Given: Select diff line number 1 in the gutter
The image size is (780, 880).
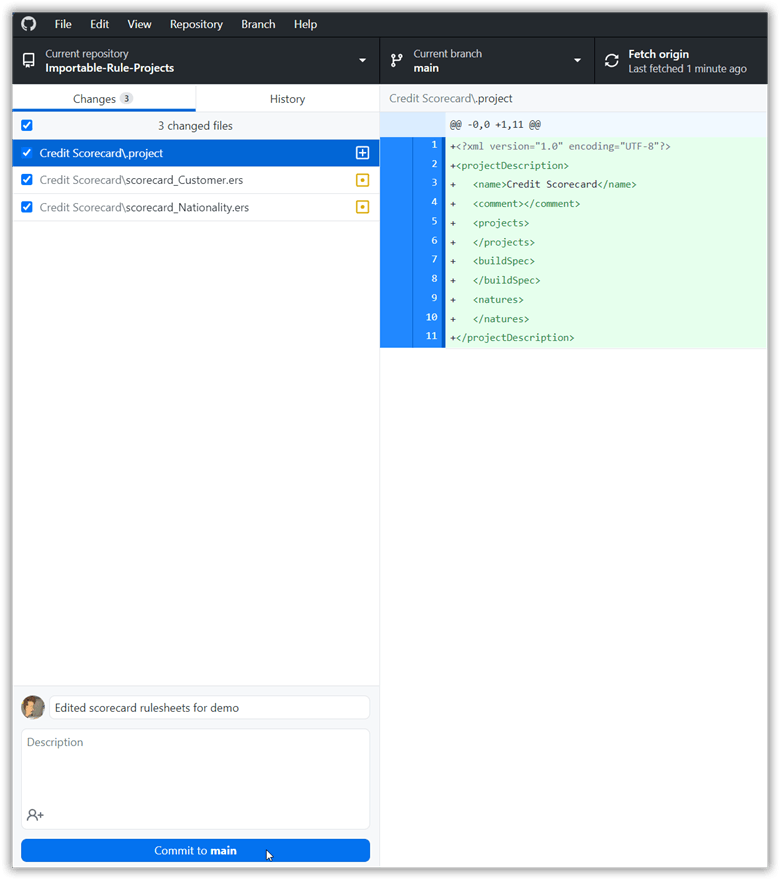Looking at the screenshot, I should tap(429, 145).
